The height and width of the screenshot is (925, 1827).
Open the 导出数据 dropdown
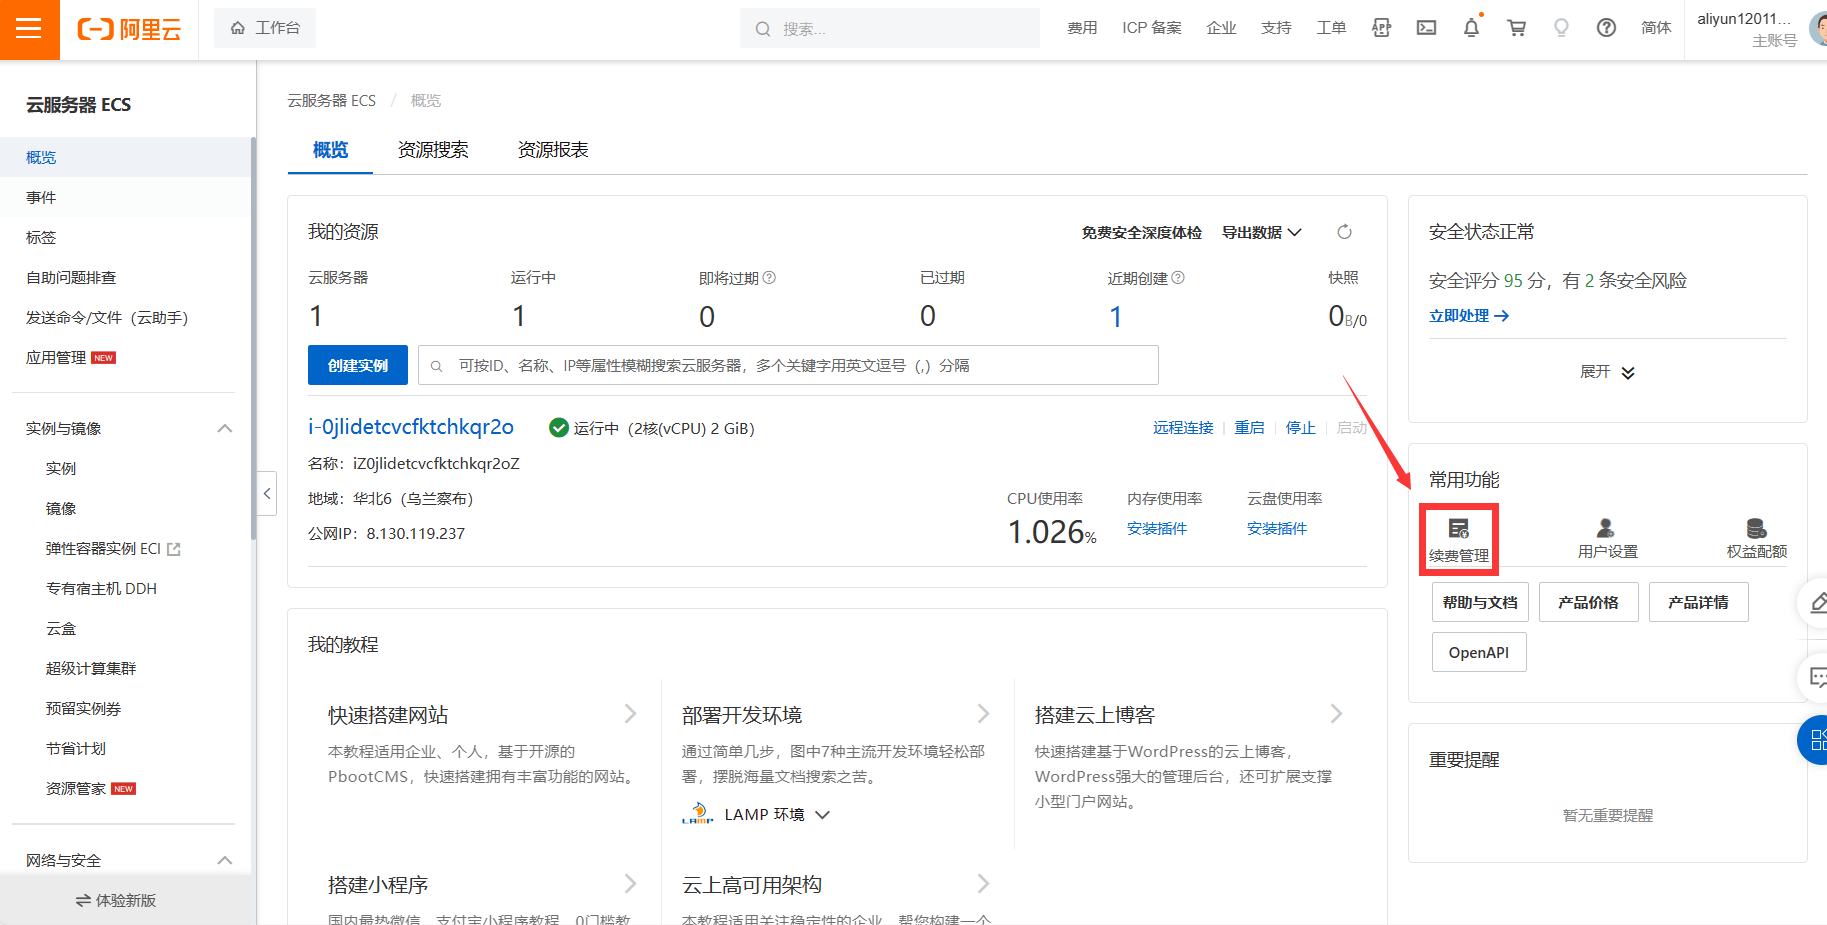(1262, 232)
